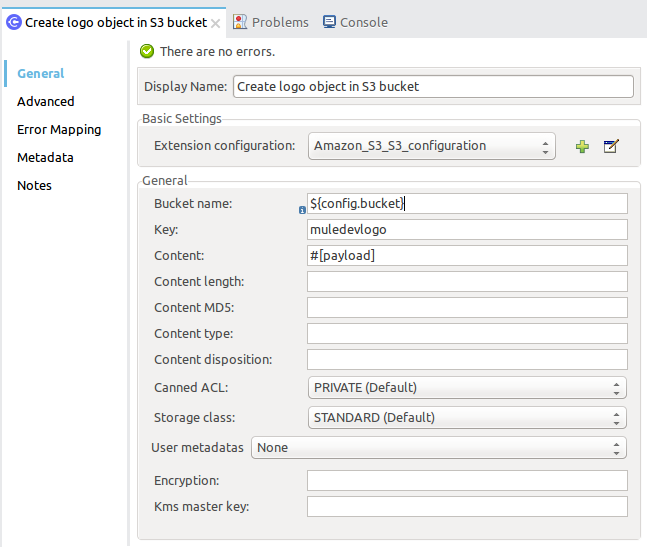This screenshot has height=547, width=647.
Task: Open the Extension configuration dropdown
Action: (x=431, y=146)
